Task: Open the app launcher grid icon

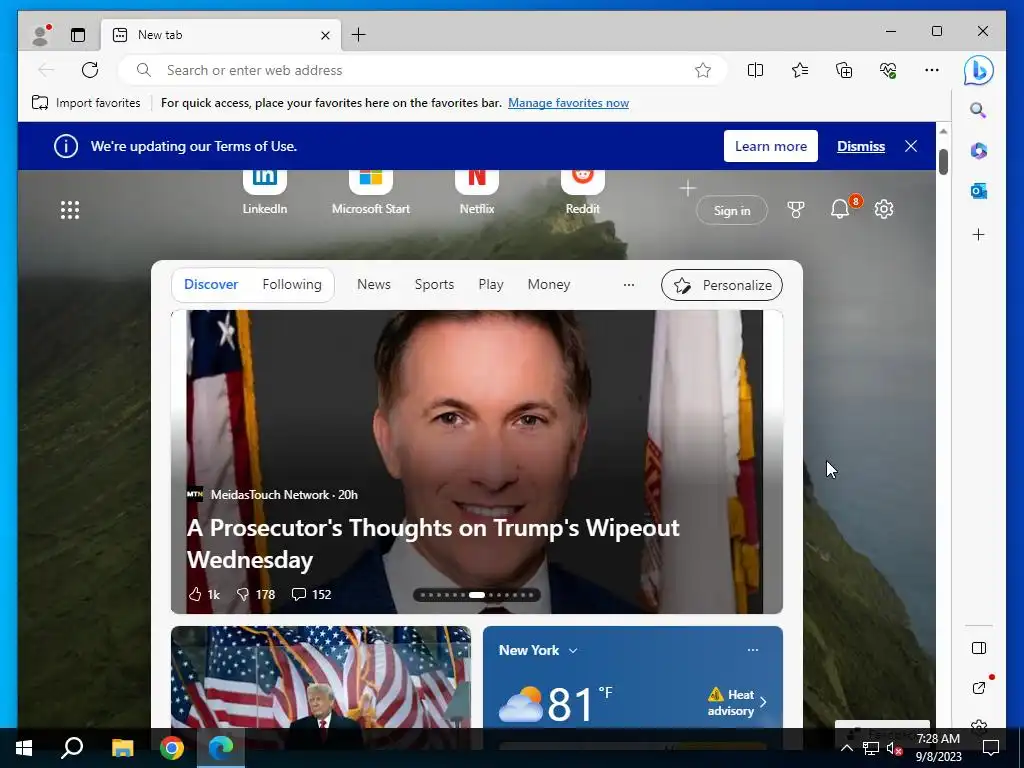Action: (x=70, y=210)
